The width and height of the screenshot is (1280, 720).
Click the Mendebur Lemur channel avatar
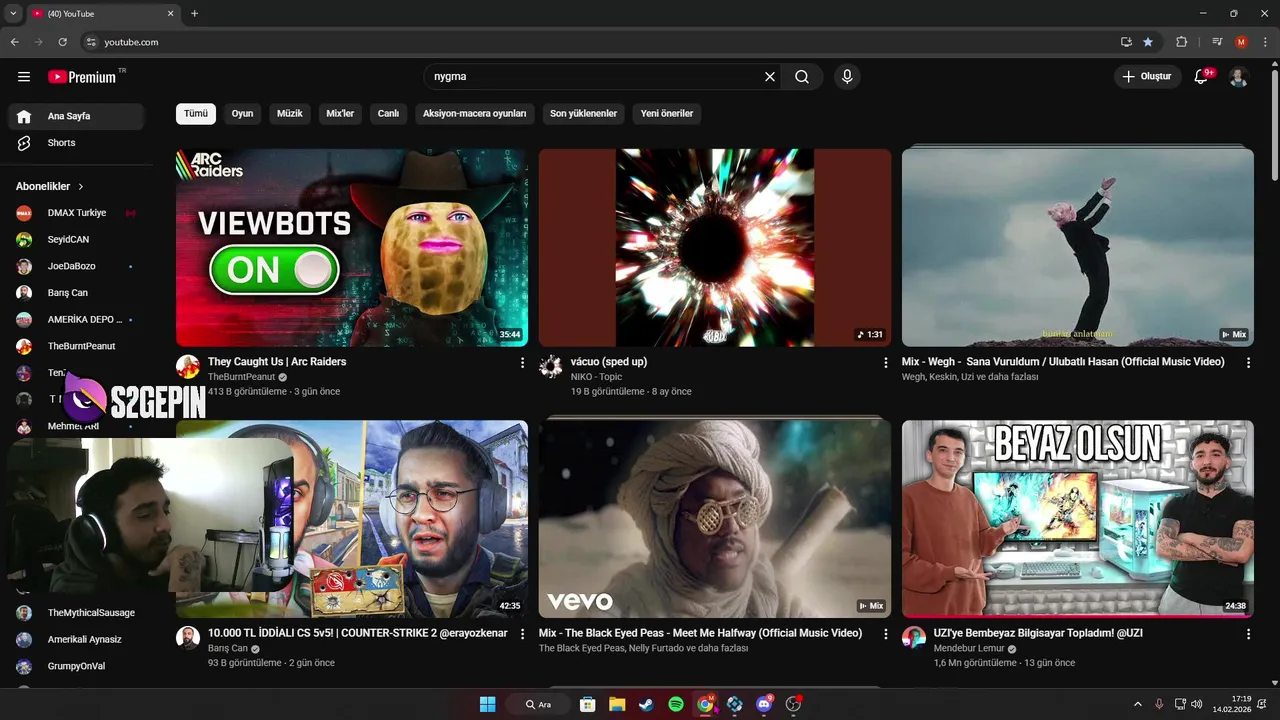pyautogui.click(x=914, y=637)
